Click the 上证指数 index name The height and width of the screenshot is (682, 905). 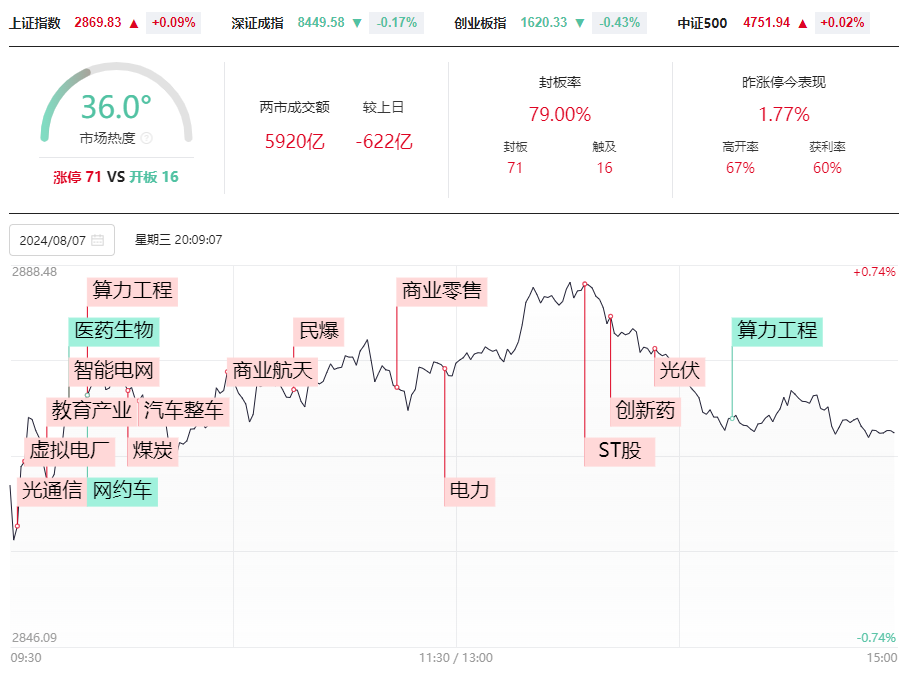point(35,23)
